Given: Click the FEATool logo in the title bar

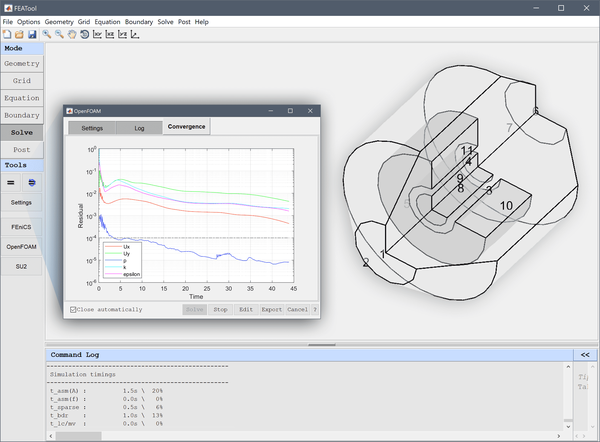Looking at the screenshot, I should [x=8, y=8].
